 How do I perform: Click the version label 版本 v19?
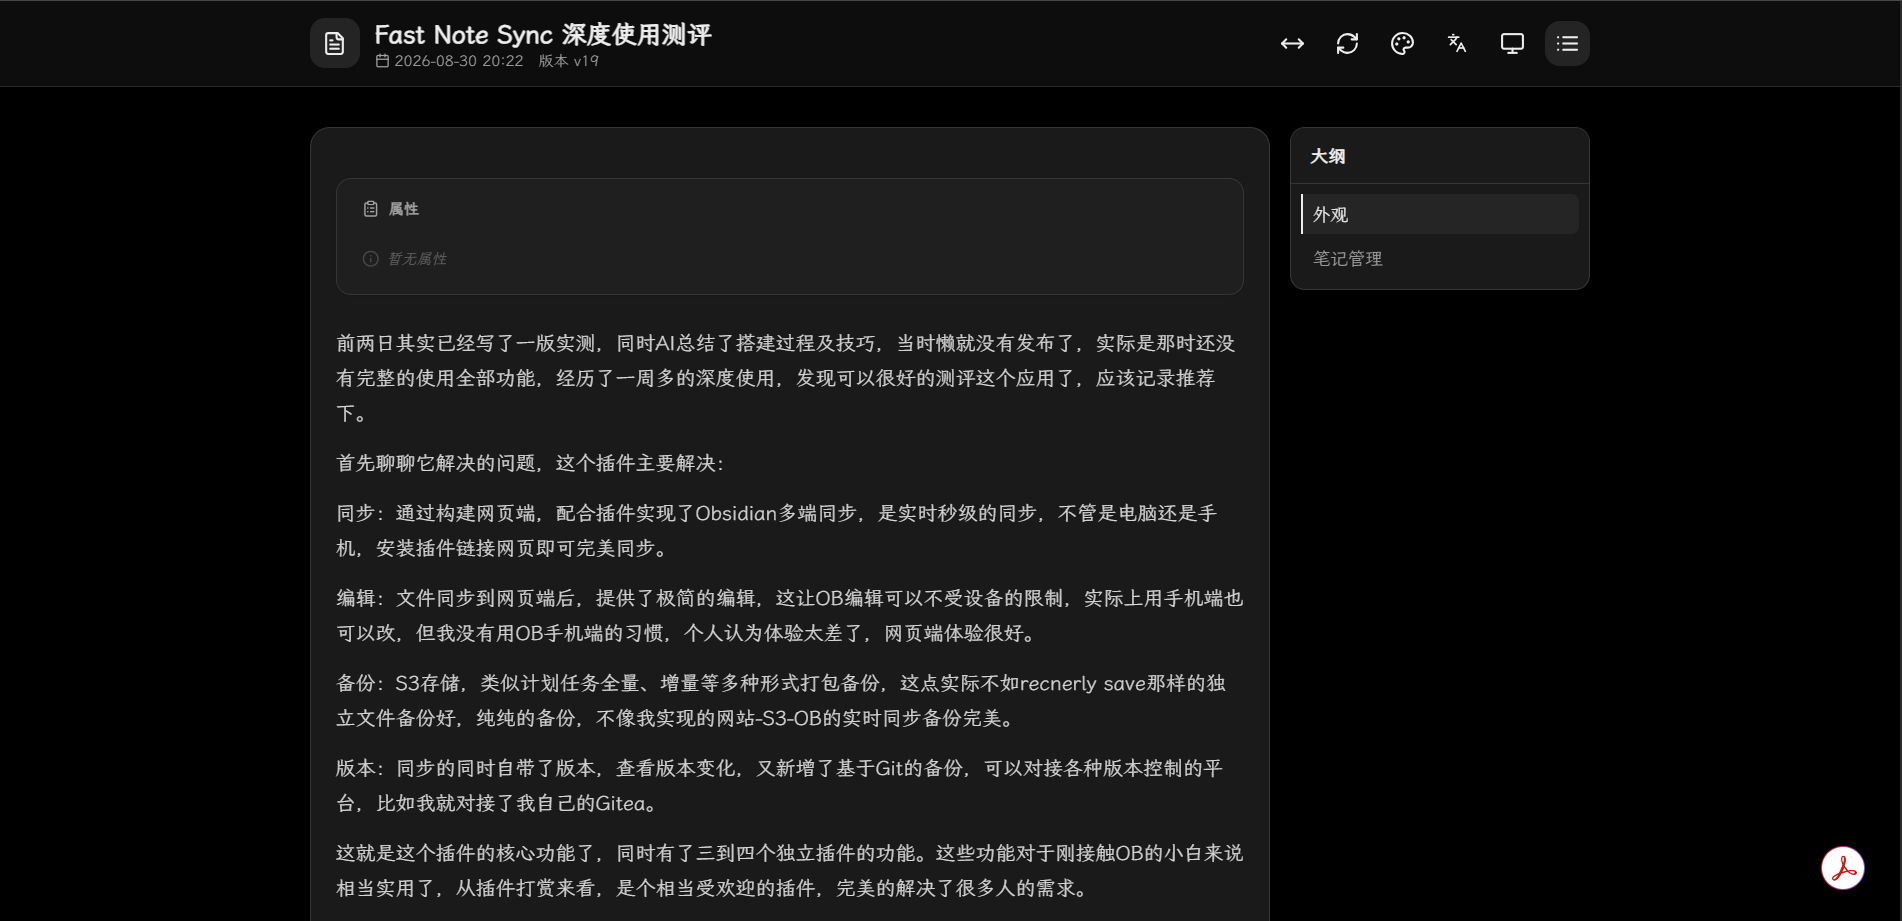(568, 61)
